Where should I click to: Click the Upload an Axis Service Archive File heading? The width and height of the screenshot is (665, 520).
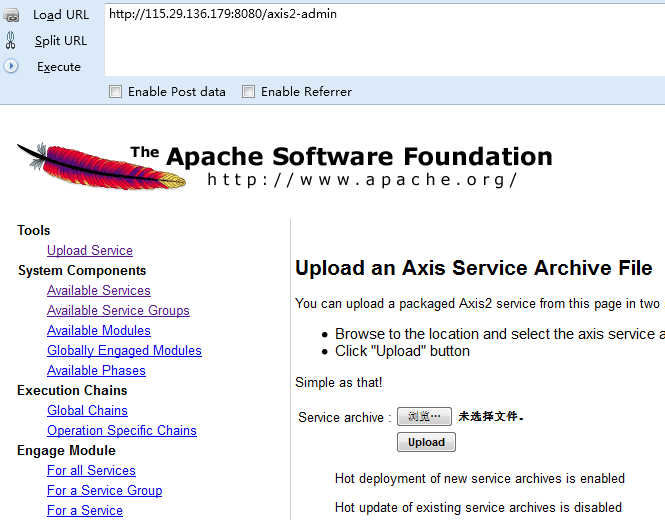pyautogui.click(x=474, y=268)
